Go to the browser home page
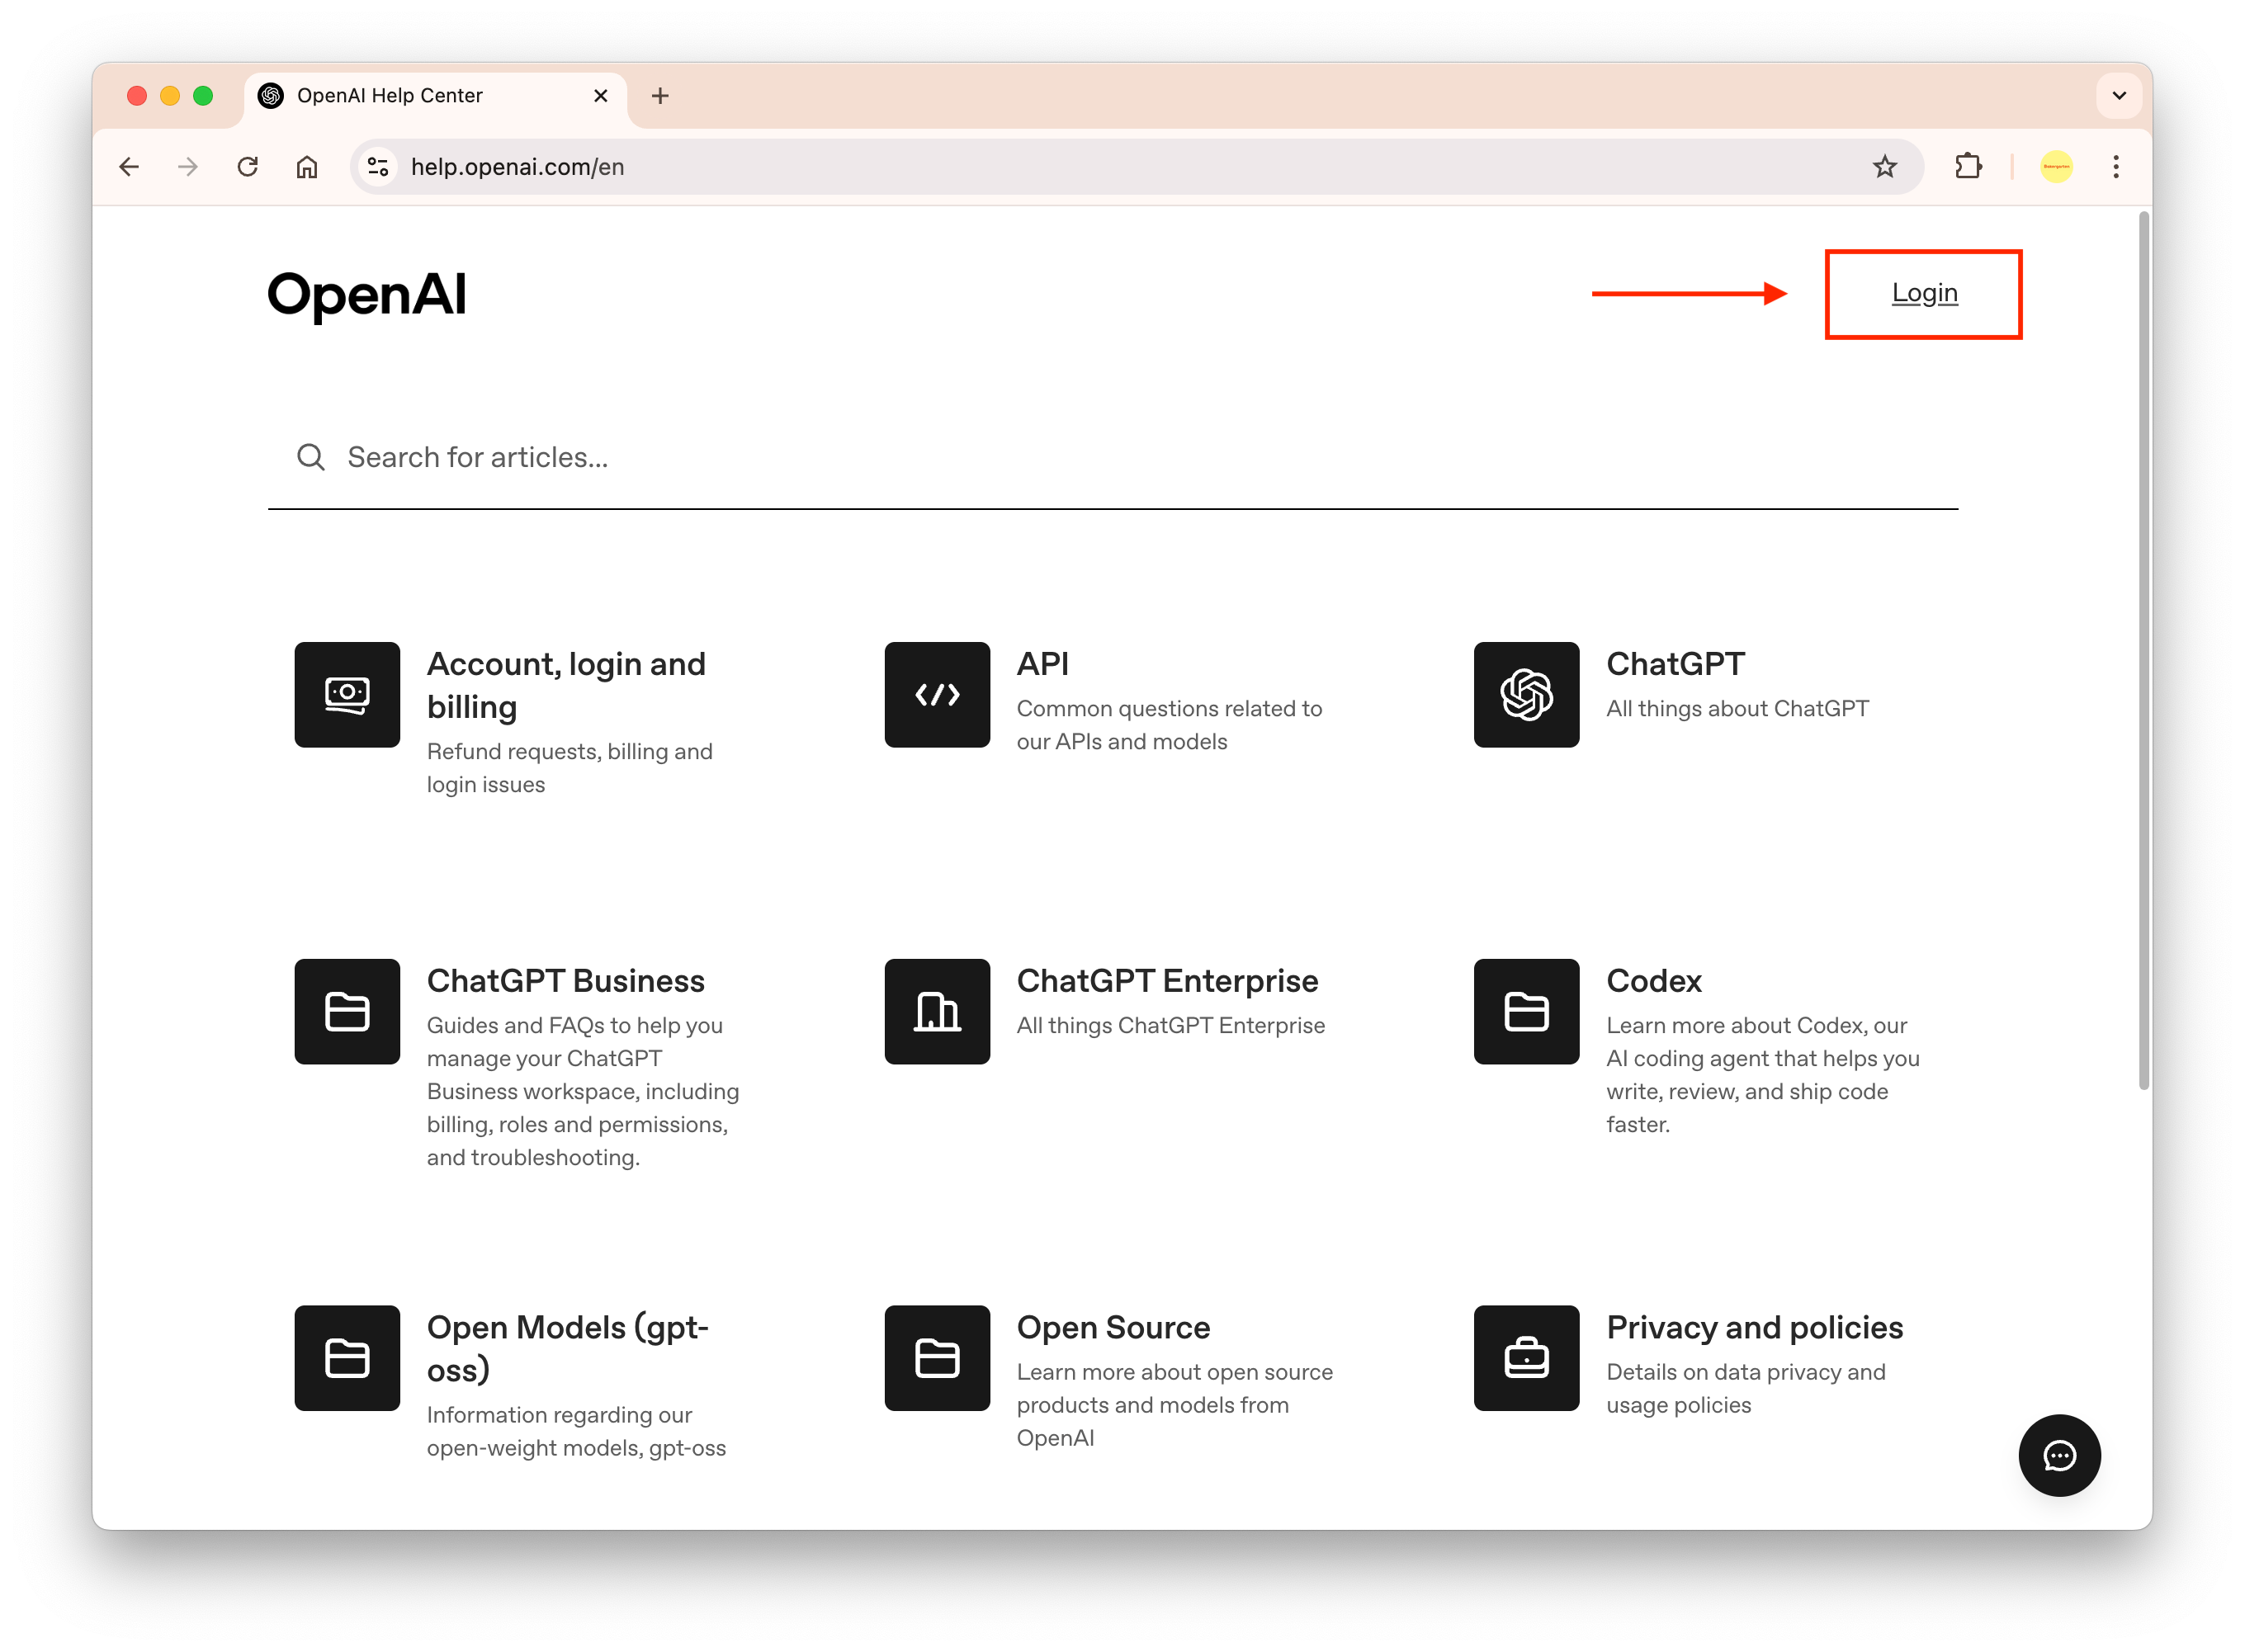The image size is (2245, 1652). (x=307, y=167)
